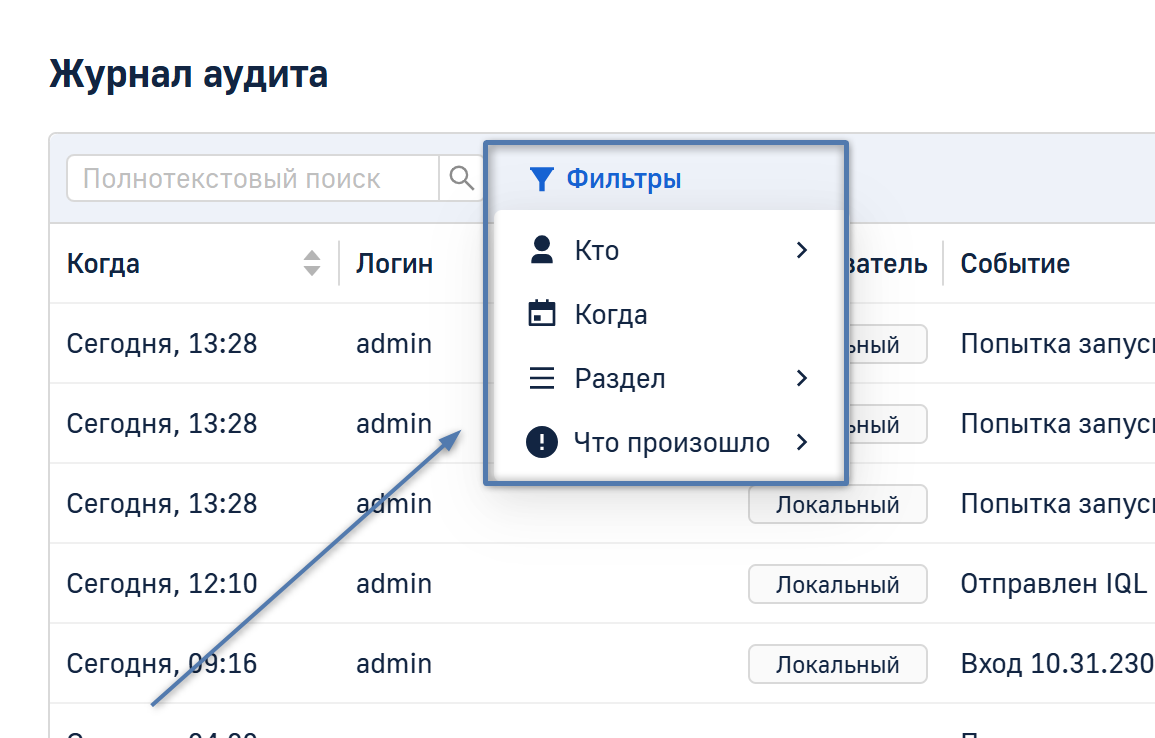Click the Локальный badge in 12:10 row
The height and width of the screenshot is (738, 1155).
tap(837, 584)
